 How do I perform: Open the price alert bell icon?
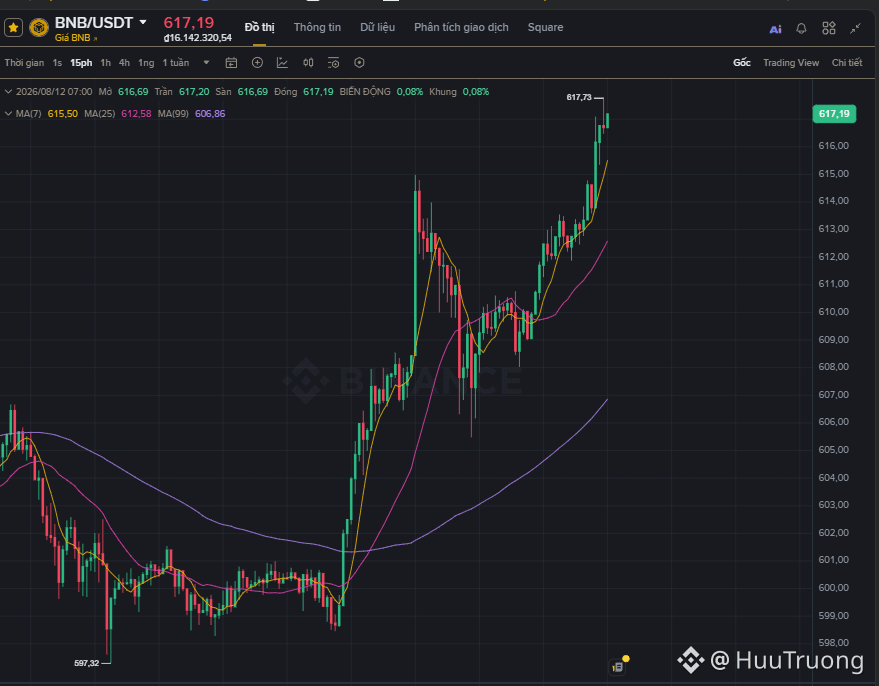[x=802, y=29]
